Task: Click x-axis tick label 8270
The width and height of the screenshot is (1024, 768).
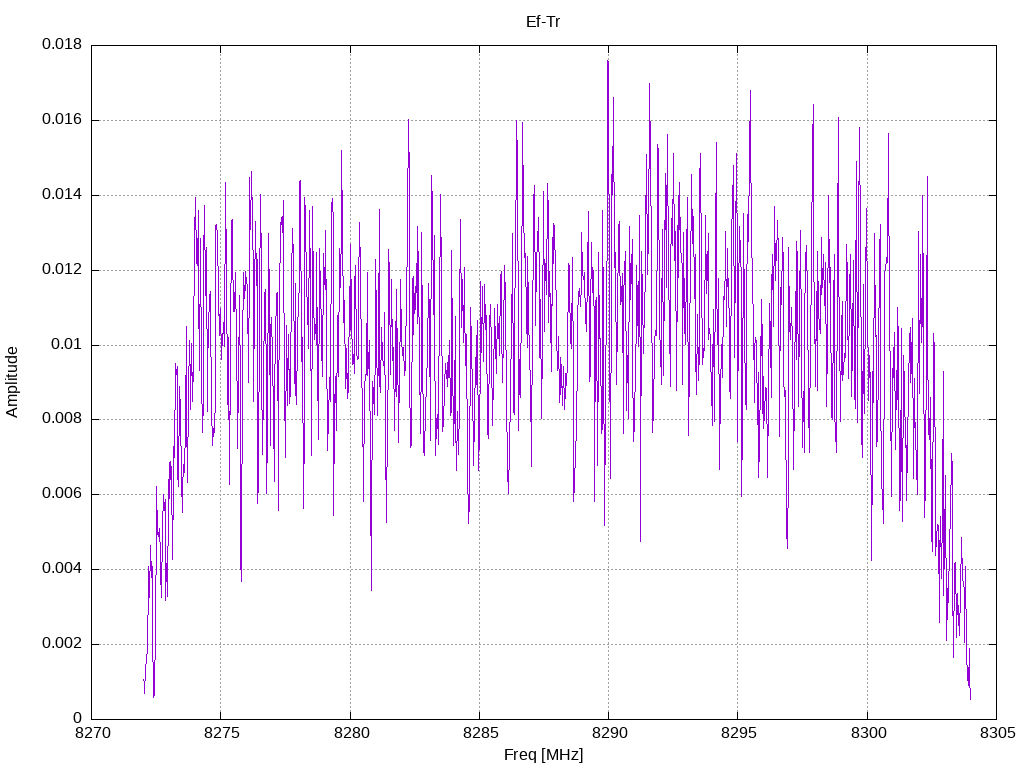Action: coord(93,733)
